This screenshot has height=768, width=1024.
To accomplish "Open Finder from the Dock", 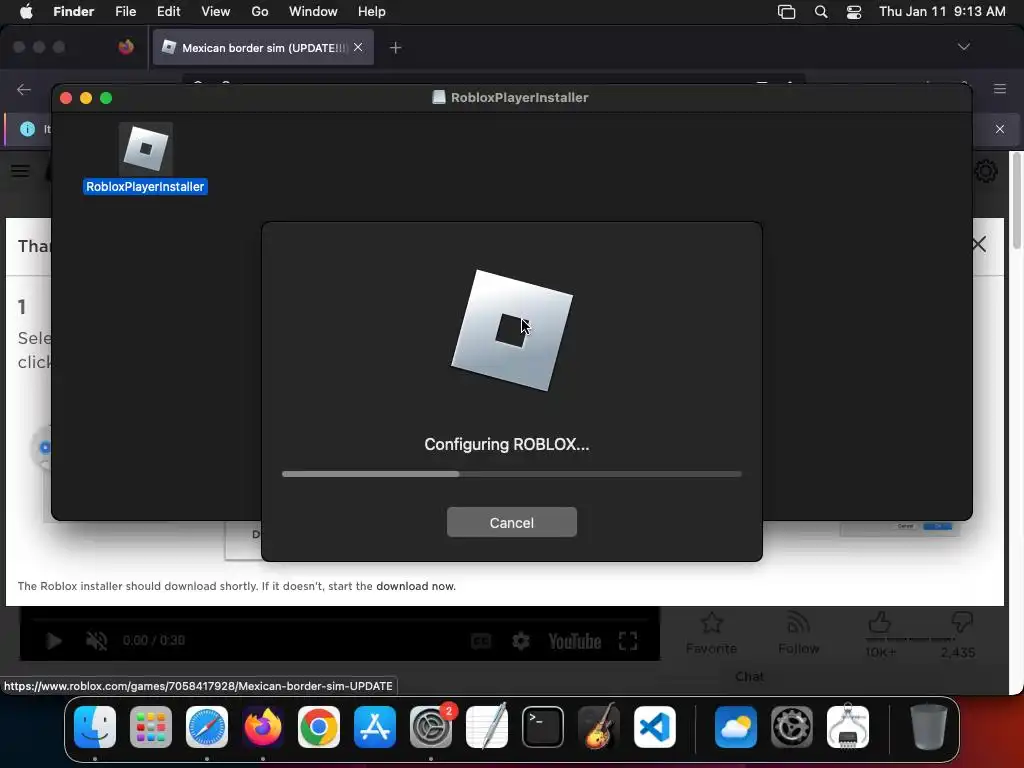I will [95, 727].
